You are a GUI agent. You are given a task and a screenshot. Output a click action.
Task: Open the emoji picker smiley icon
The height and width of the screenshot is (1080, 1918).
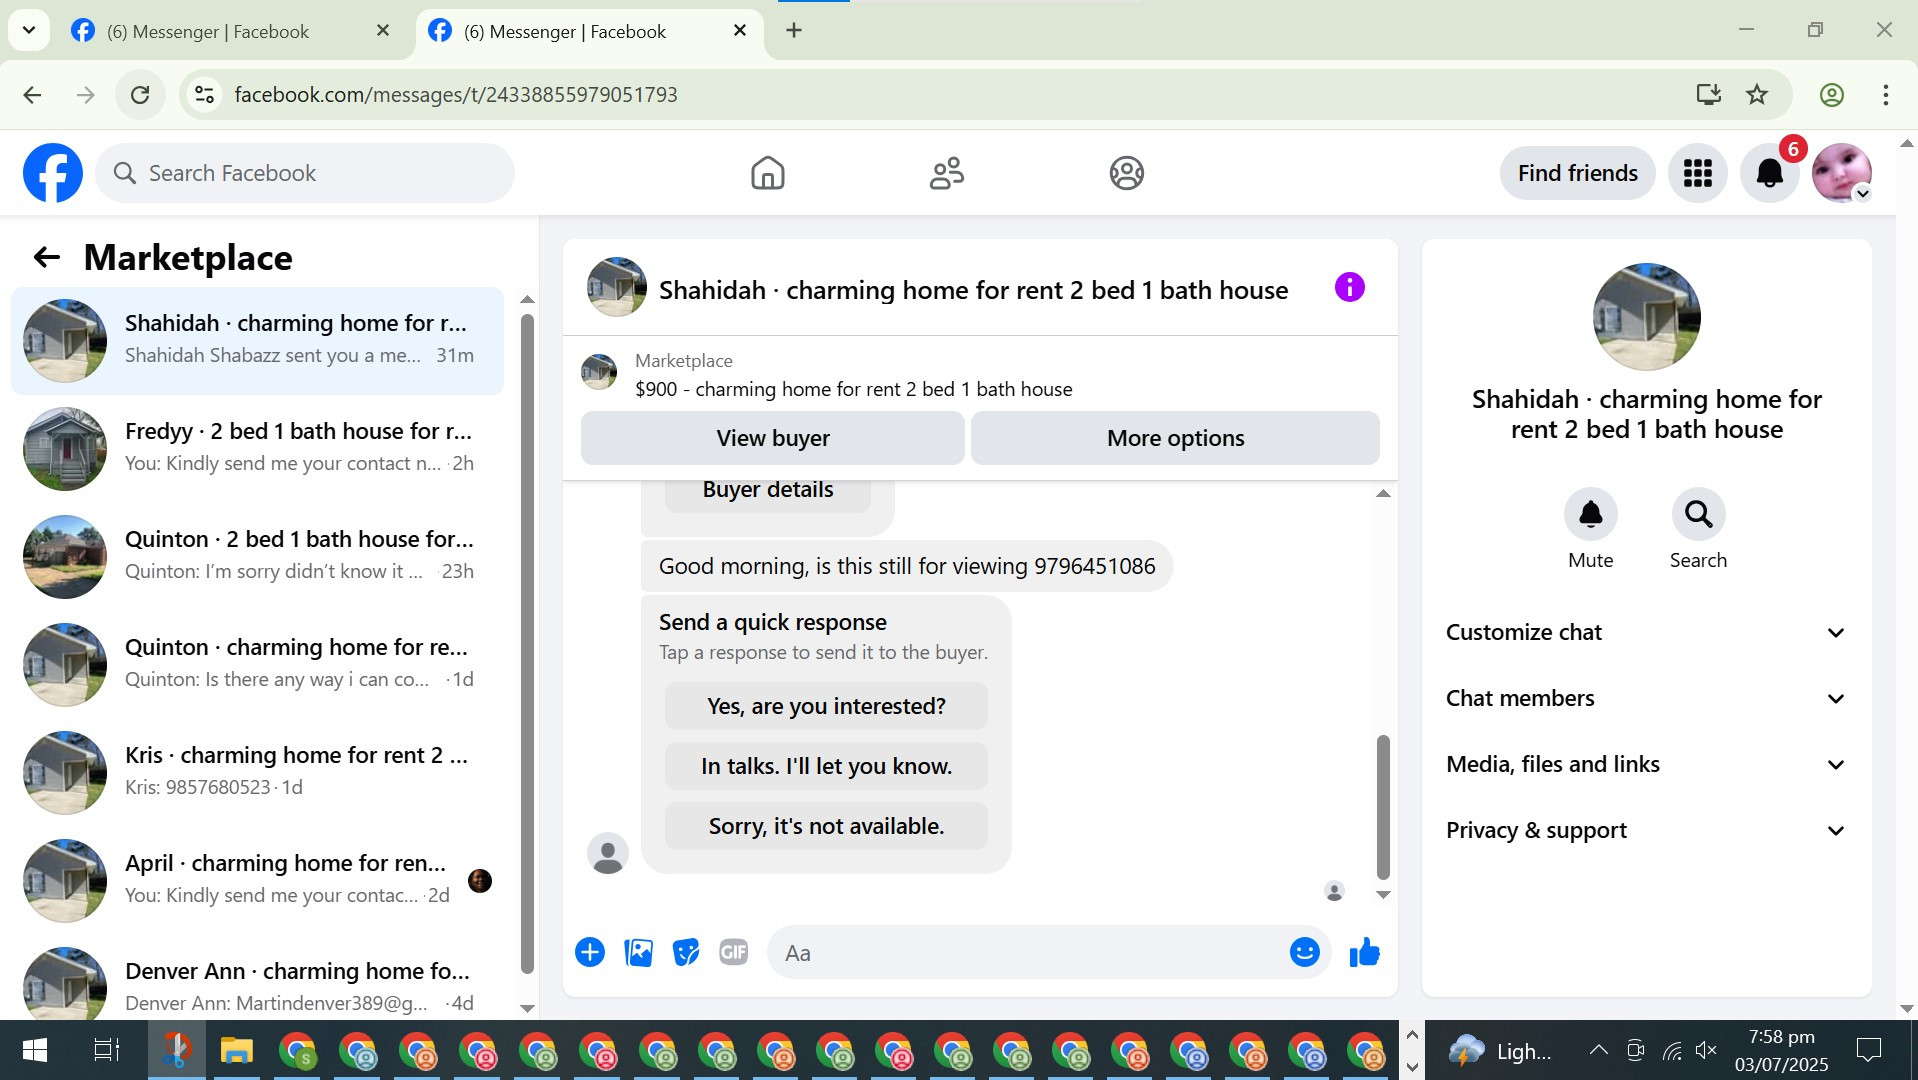tap(1304, 952)
